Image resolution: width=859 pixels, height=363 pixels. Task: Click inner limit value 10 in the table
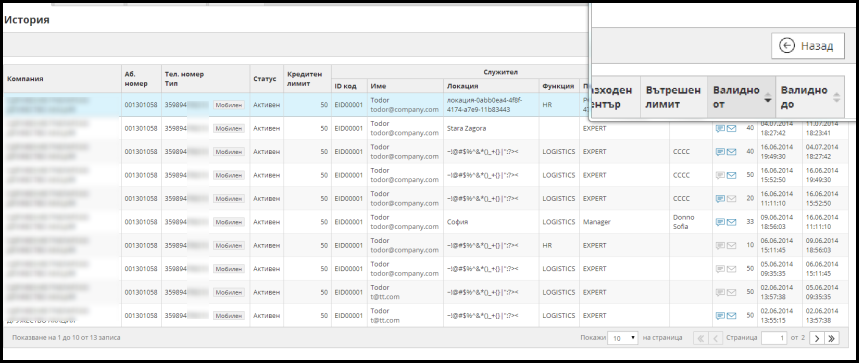(x=750, y=246)
